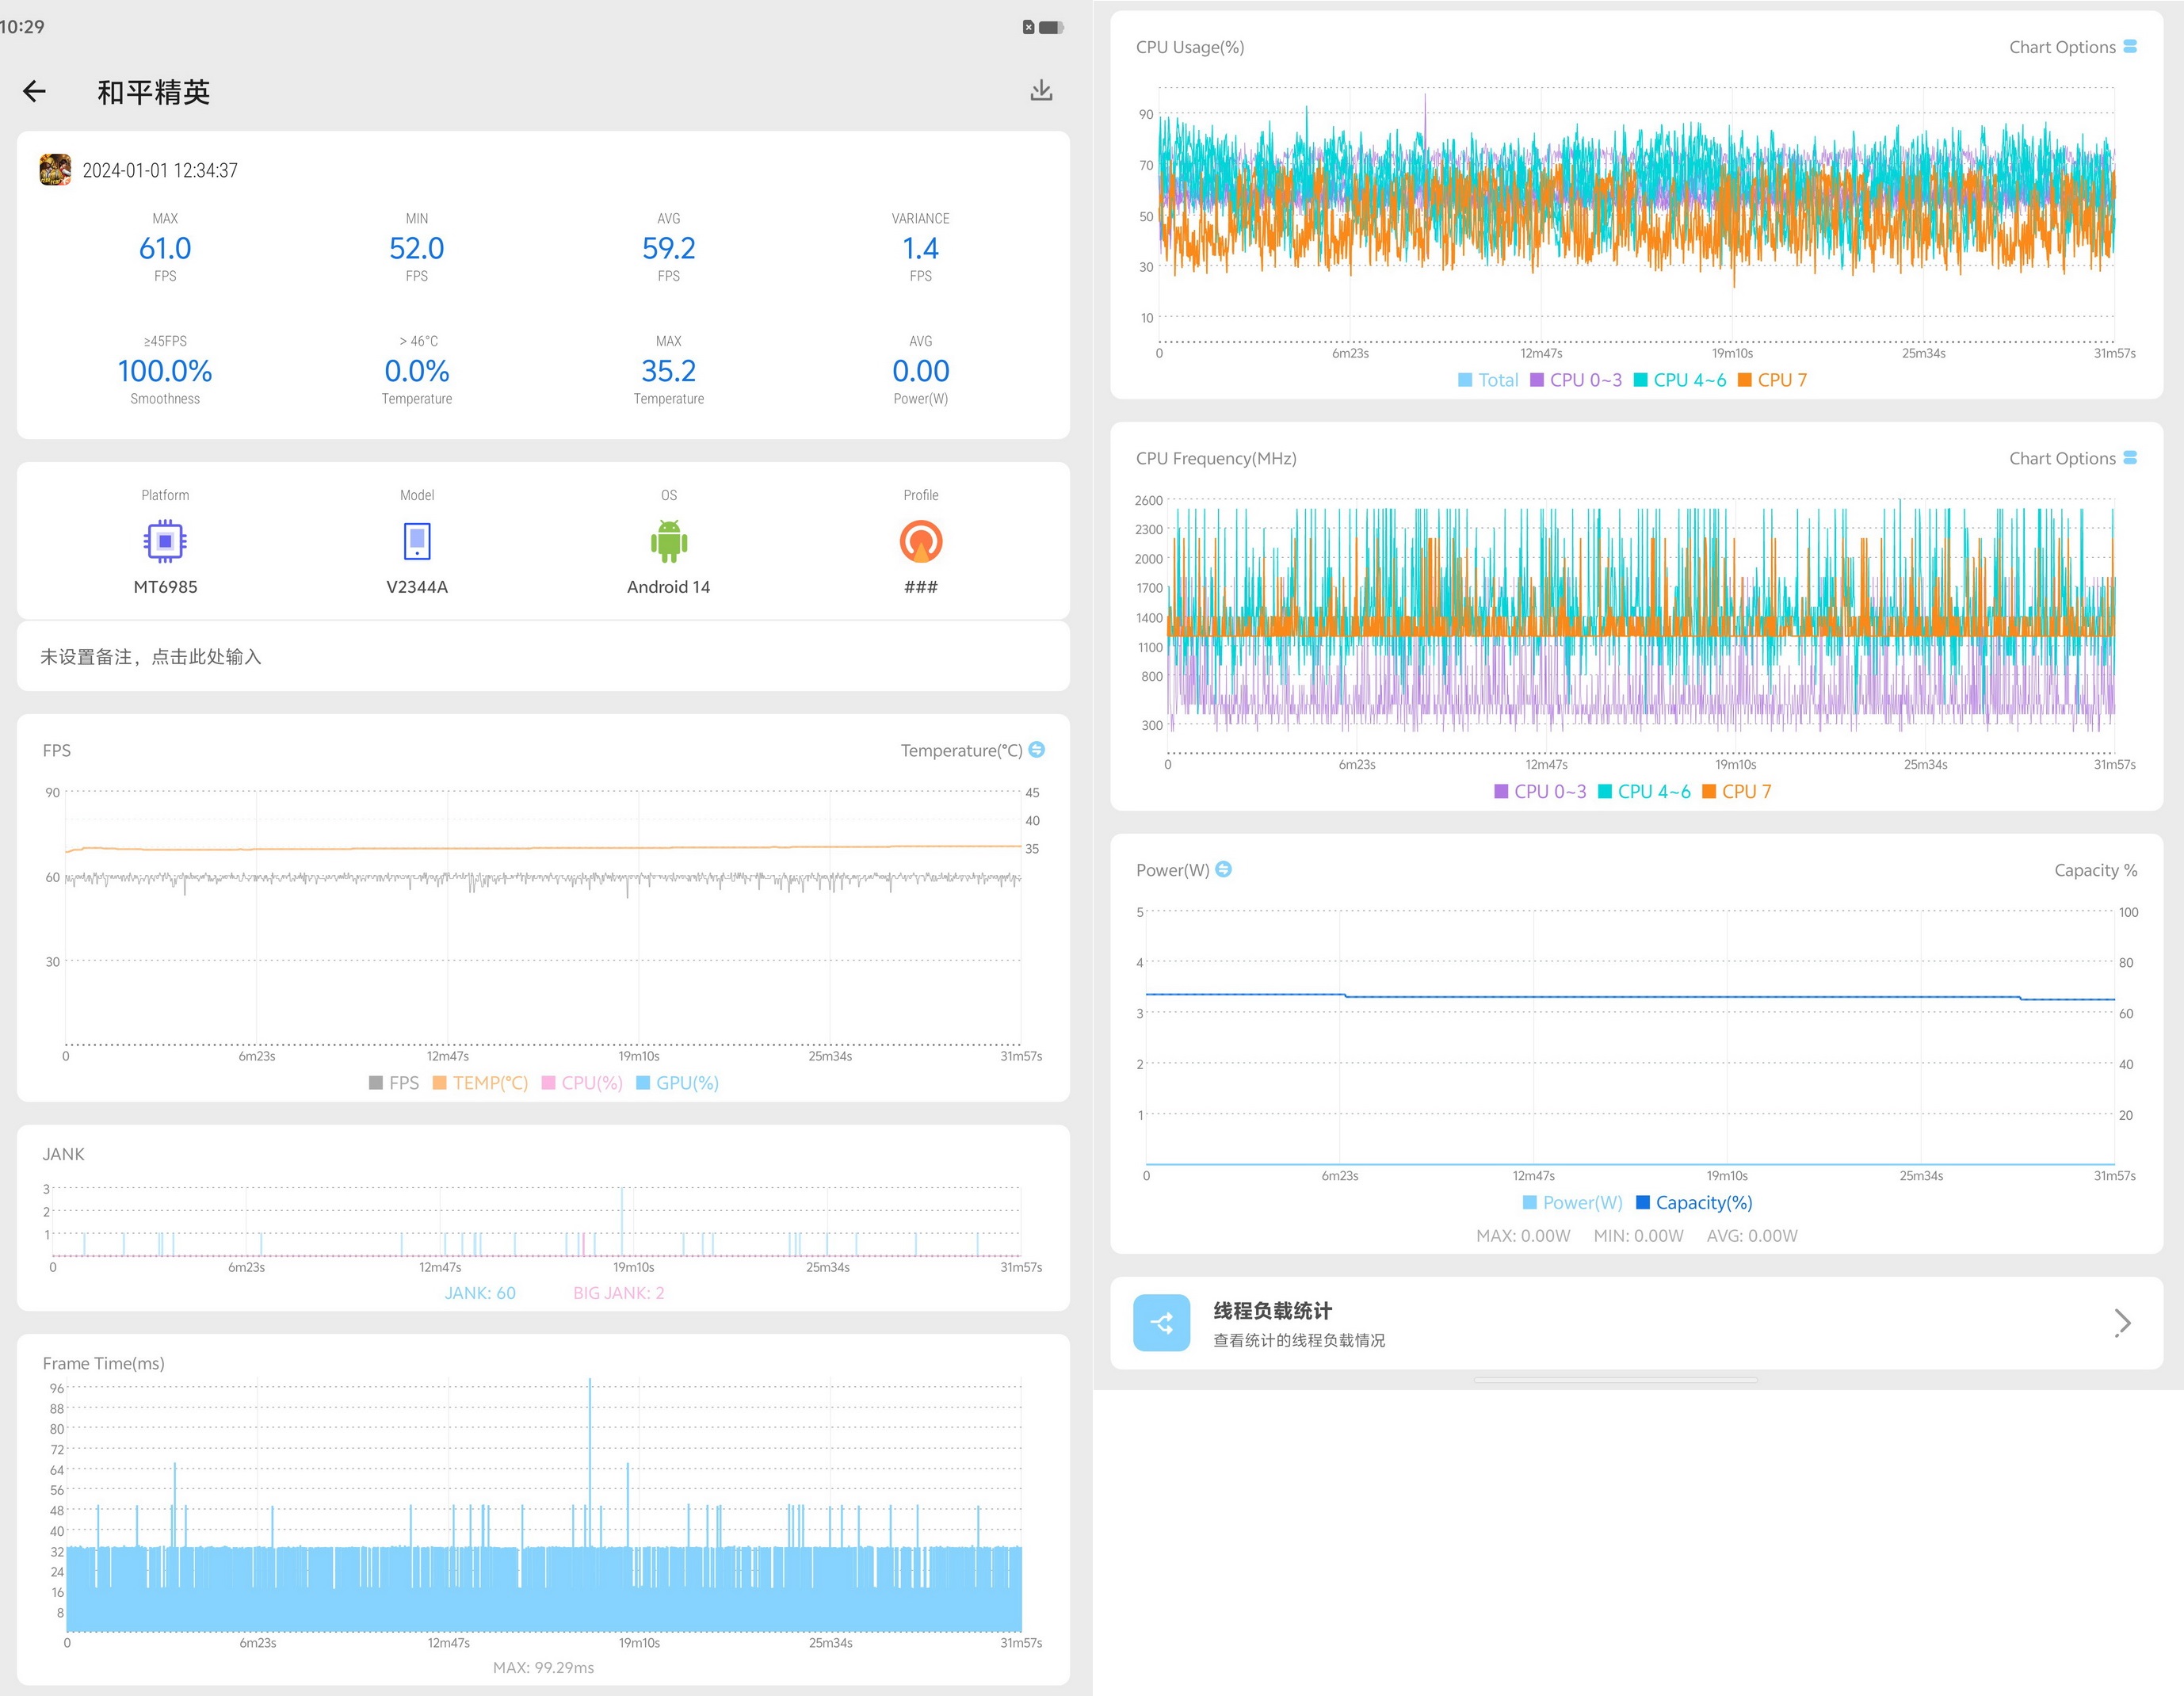
Task: Select the Android 14 OS icon
Action: tap(669, 542)
